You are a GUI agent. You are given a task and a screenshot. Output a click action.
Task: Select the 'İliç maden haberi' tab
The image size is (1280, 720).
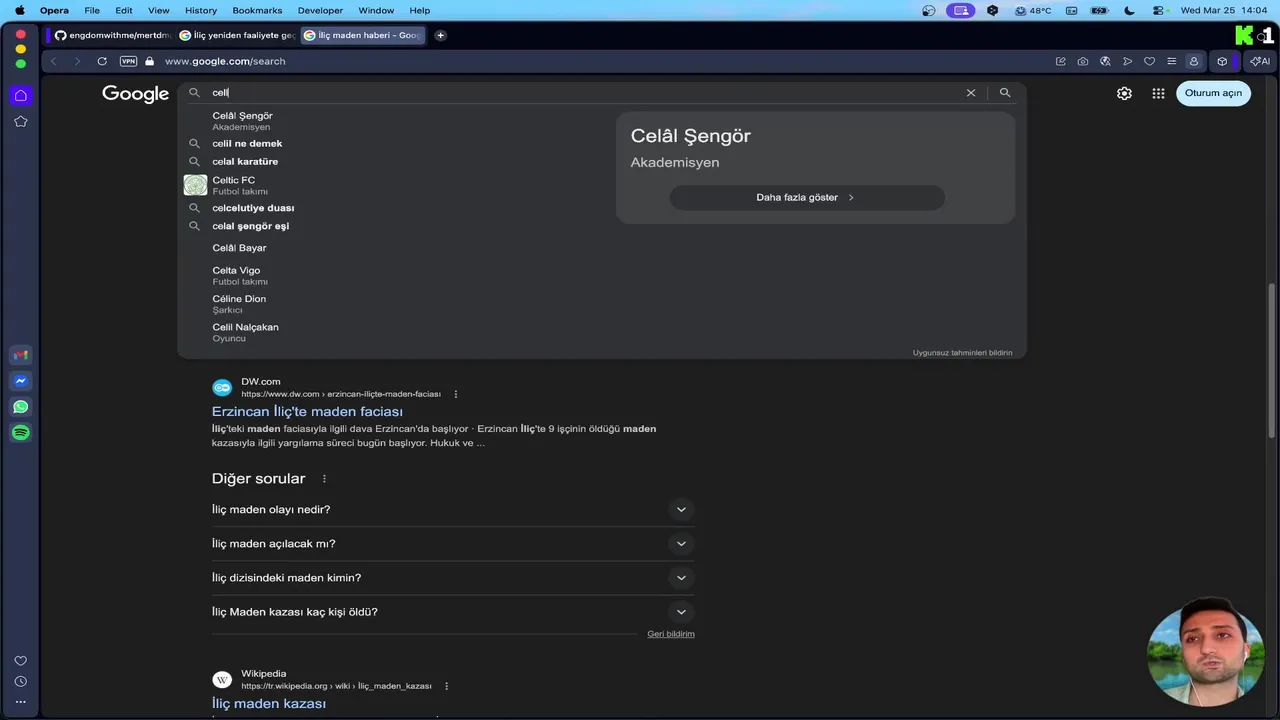(362, 35)
